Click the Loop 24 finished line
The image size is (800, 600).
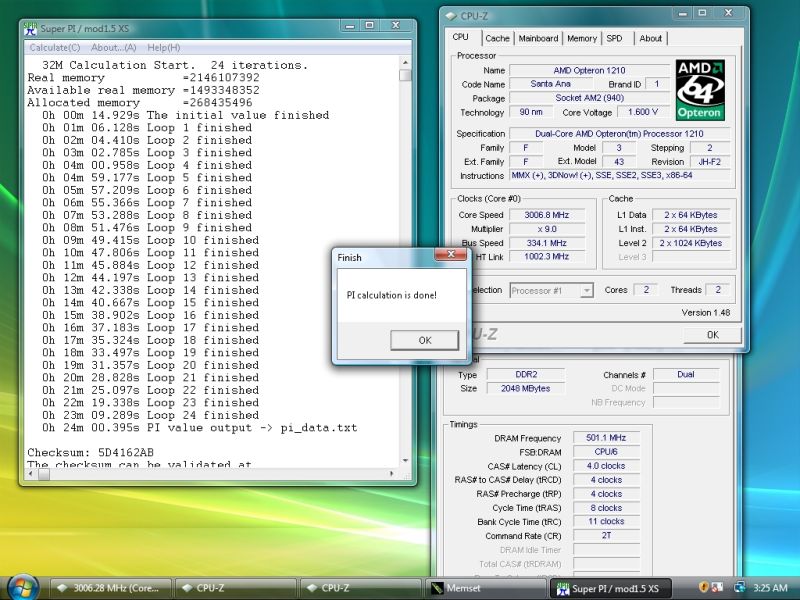pos(150,415)
